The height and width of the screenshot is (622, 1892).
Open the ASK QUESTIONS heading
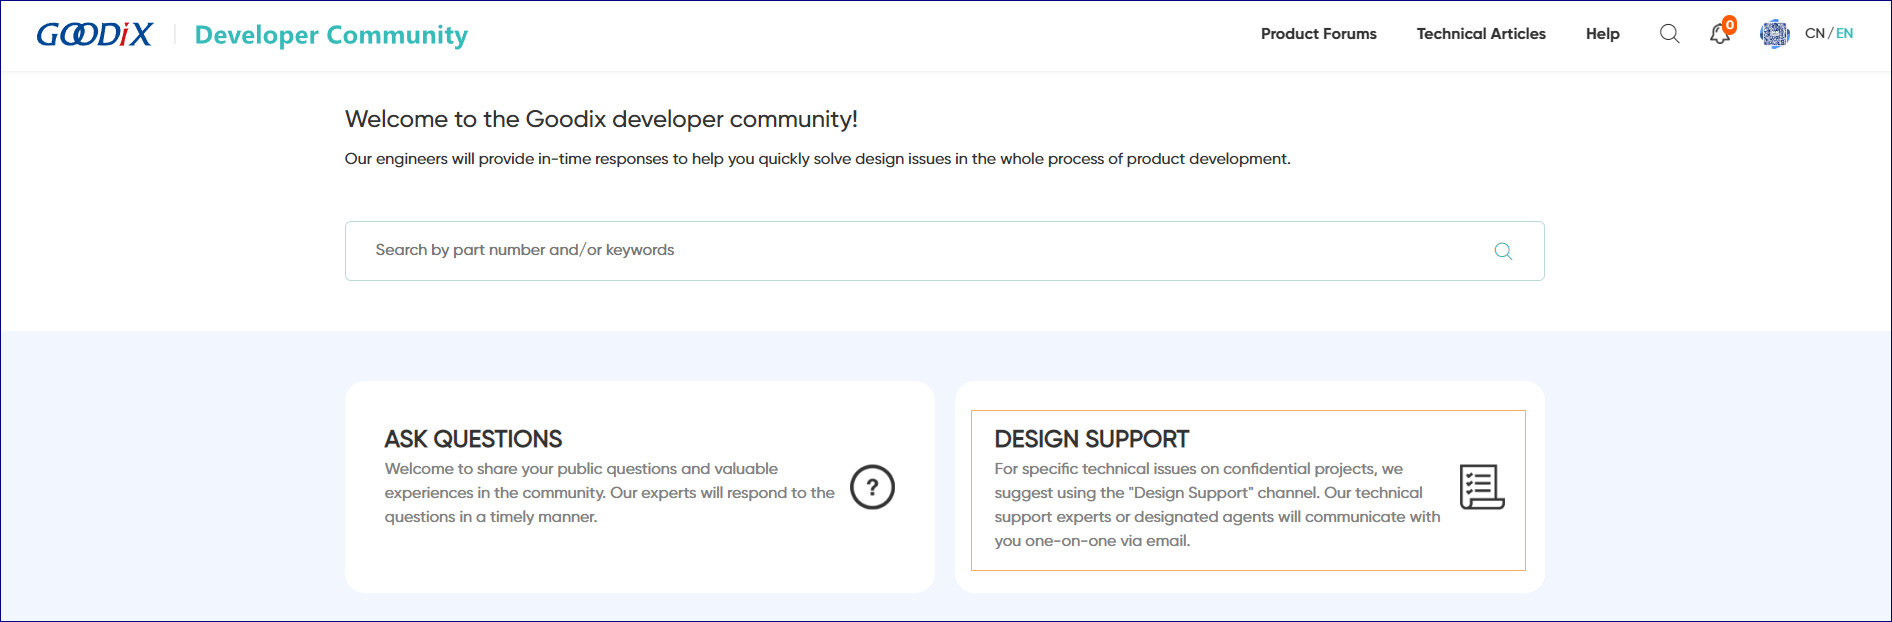(473, 439)
